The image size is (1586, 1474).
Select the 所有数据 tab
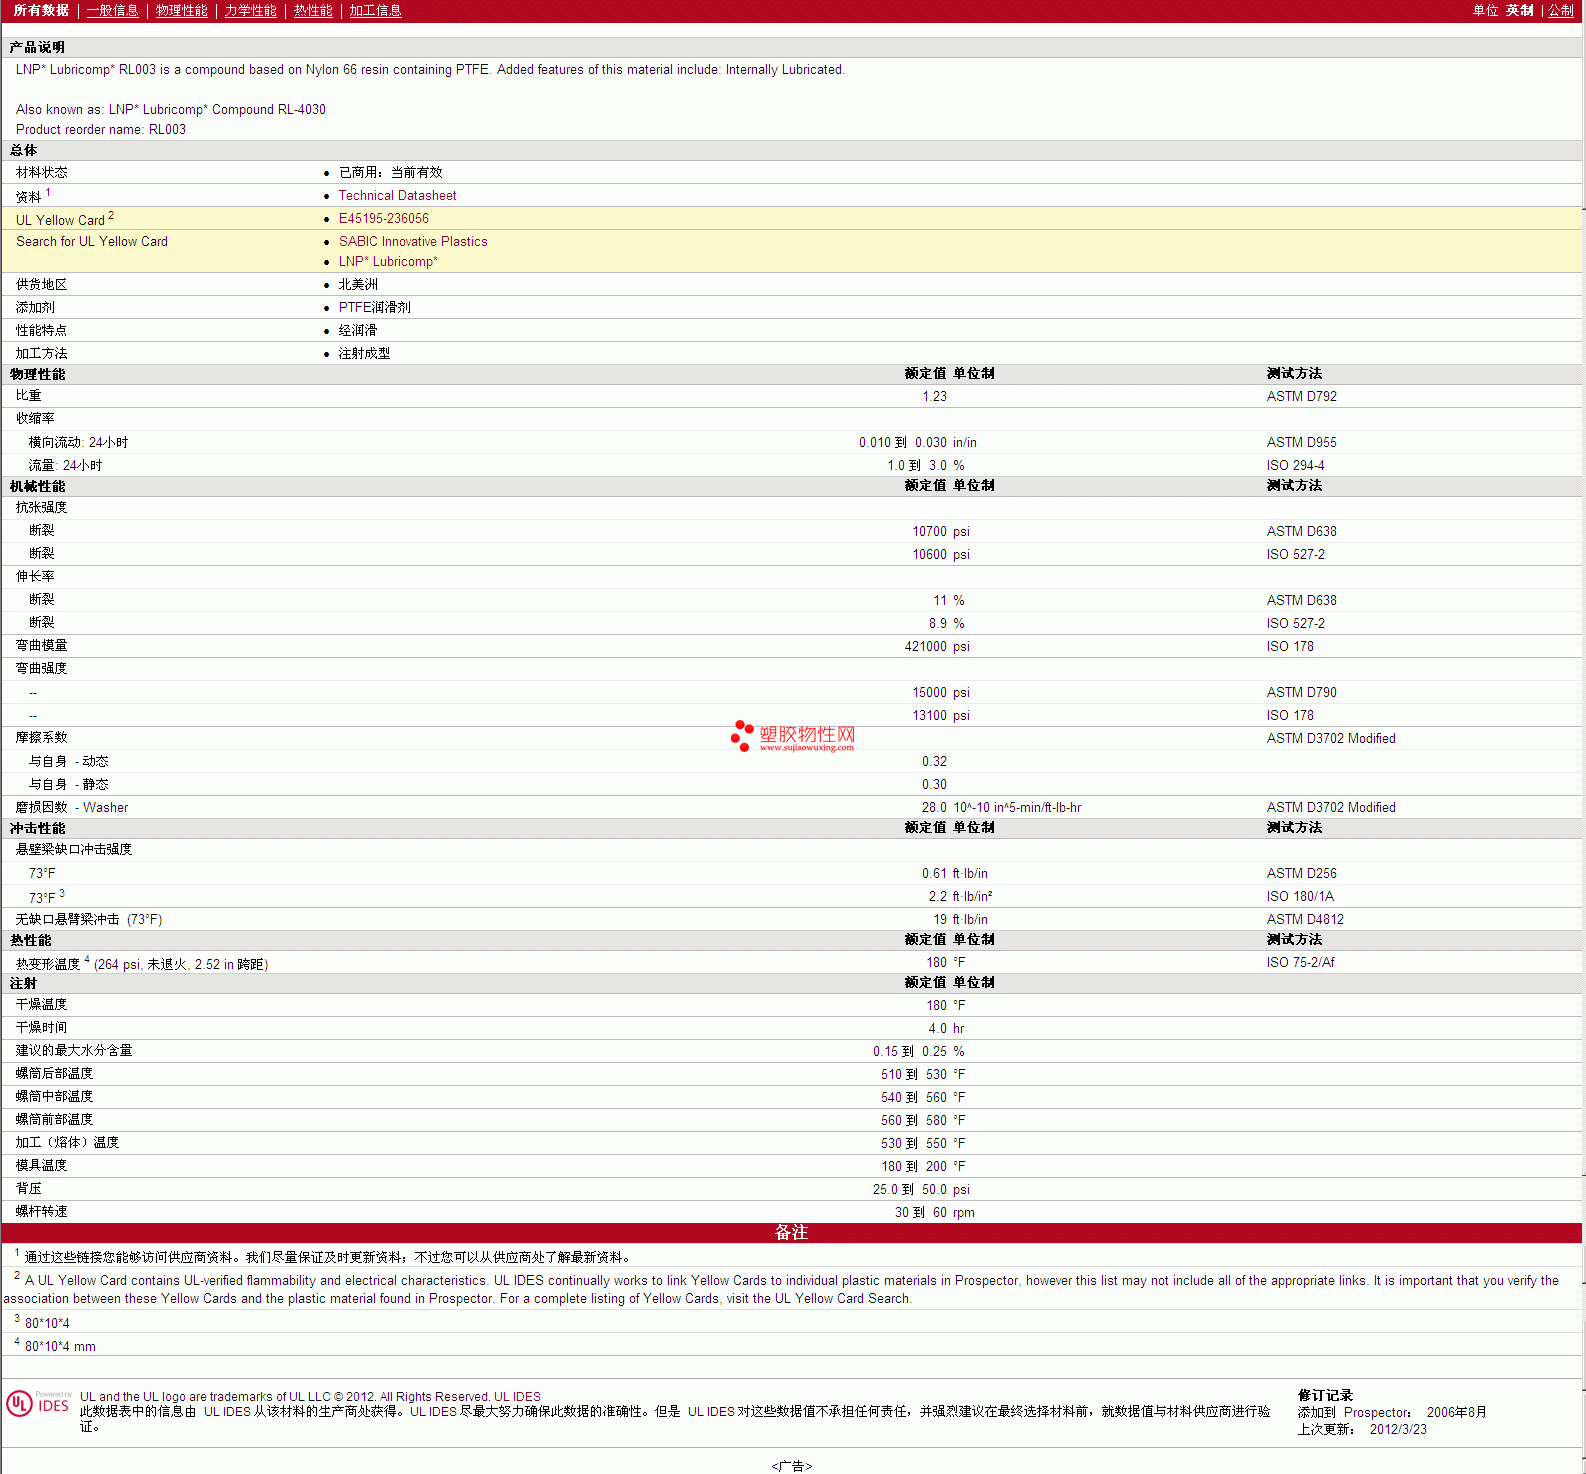(x=41, y=10)
